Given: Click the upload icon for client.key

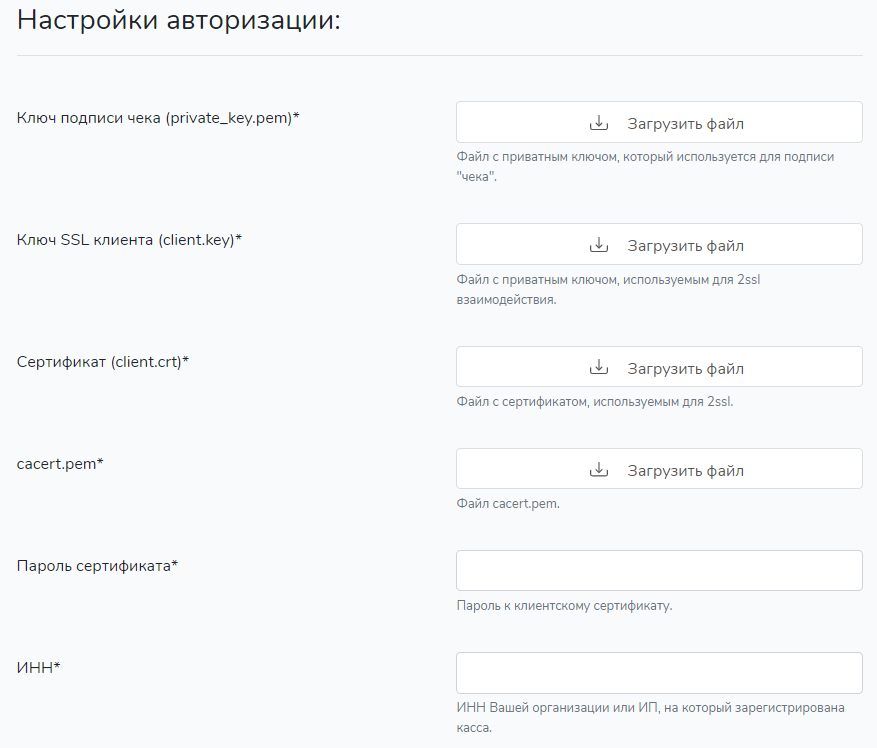Looking at the screenshot, I should (x=598, y=244).
